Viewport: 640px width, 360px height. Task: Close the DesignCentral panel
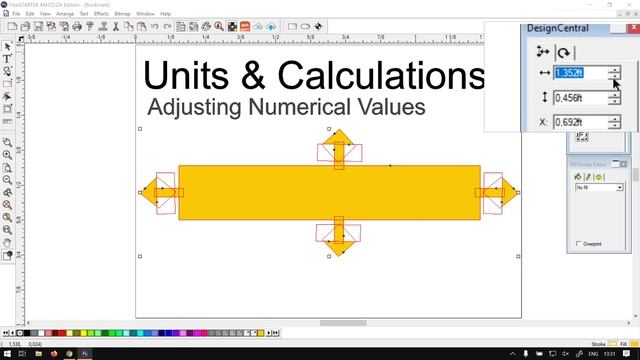(x=633, y=28)
